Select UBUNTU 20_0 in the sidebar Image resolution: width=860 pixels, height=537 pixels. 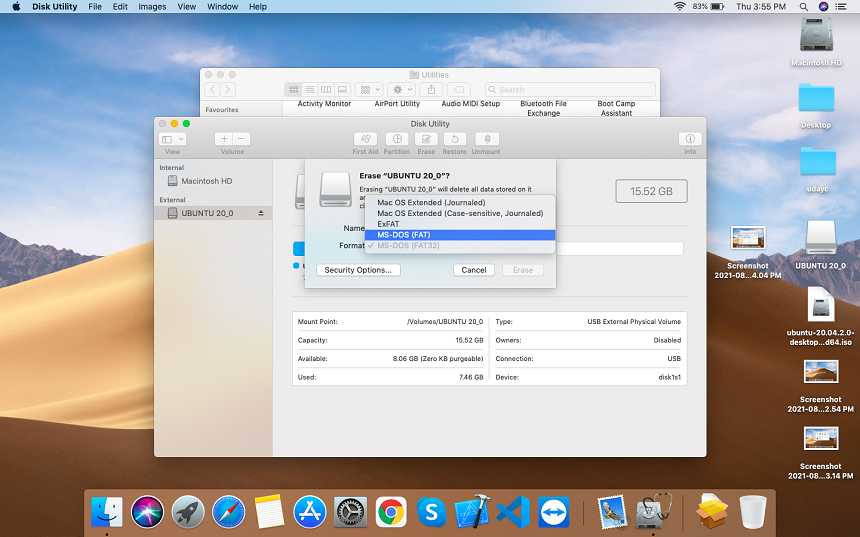pyautogui.click(x=213, y=213)
